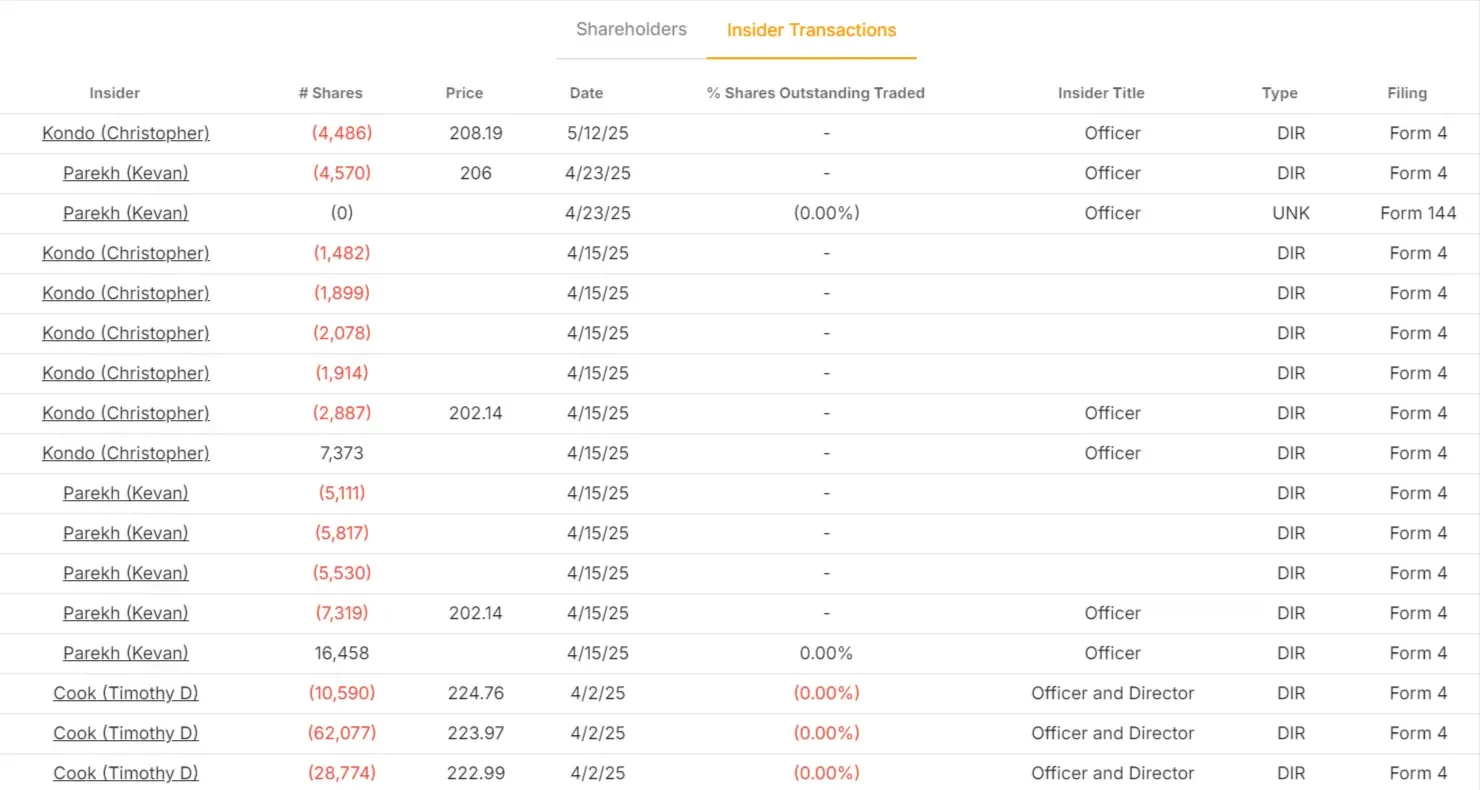1480x790 pixels.
Task: Open Kondo (Christopher) profile from the 5/12/25 row
Action: coord(125,133)
